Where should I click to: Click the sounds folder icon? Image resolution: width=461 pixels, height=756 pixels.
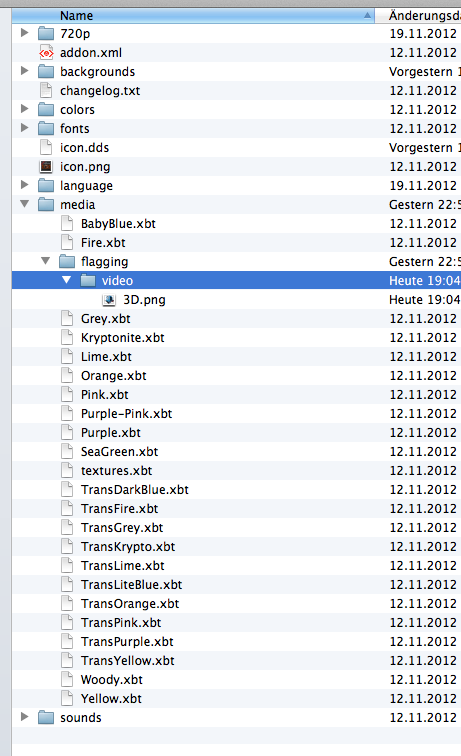(x=46, y=717)
